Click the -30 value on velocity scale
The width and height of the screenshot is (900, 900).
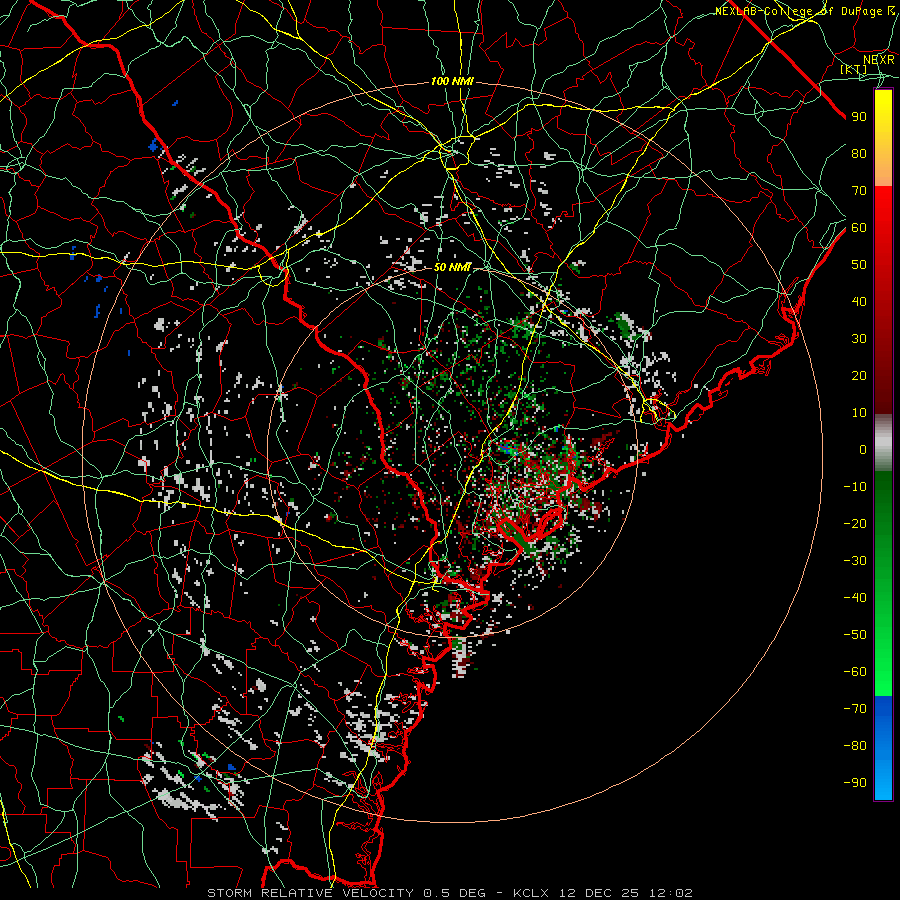pos(855,561)
